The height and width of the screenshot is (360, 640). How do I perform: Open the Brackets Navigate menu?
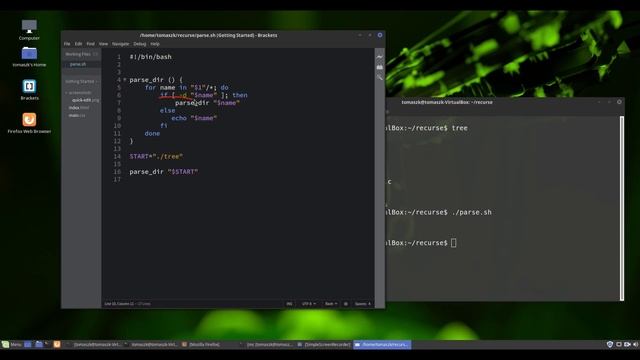click(x=120, y=44)
